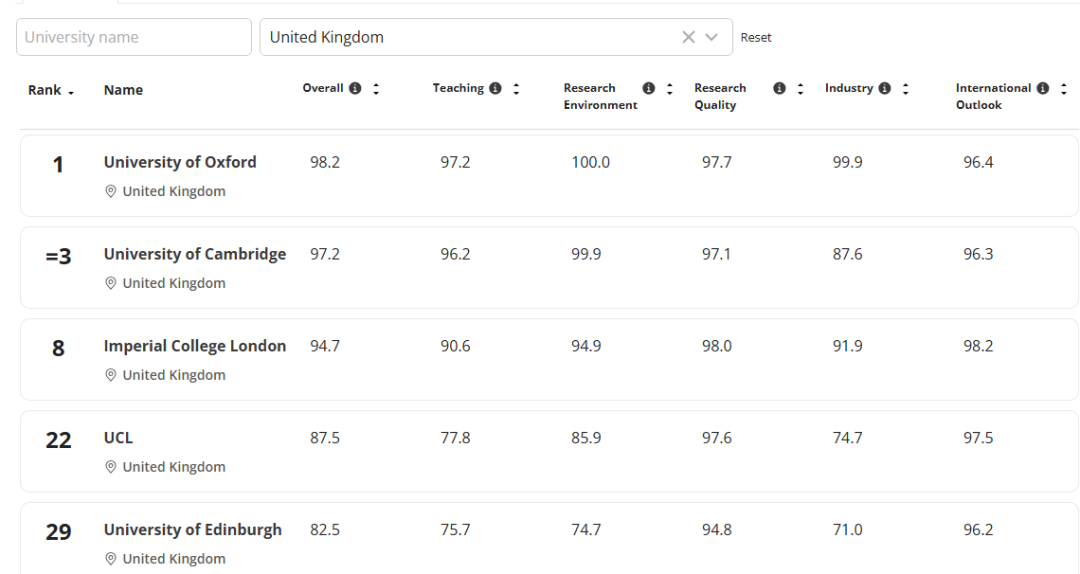Screen dimensions: 1080x574
Task: Click the Reset filters link
Action: (x=756, y=38)
